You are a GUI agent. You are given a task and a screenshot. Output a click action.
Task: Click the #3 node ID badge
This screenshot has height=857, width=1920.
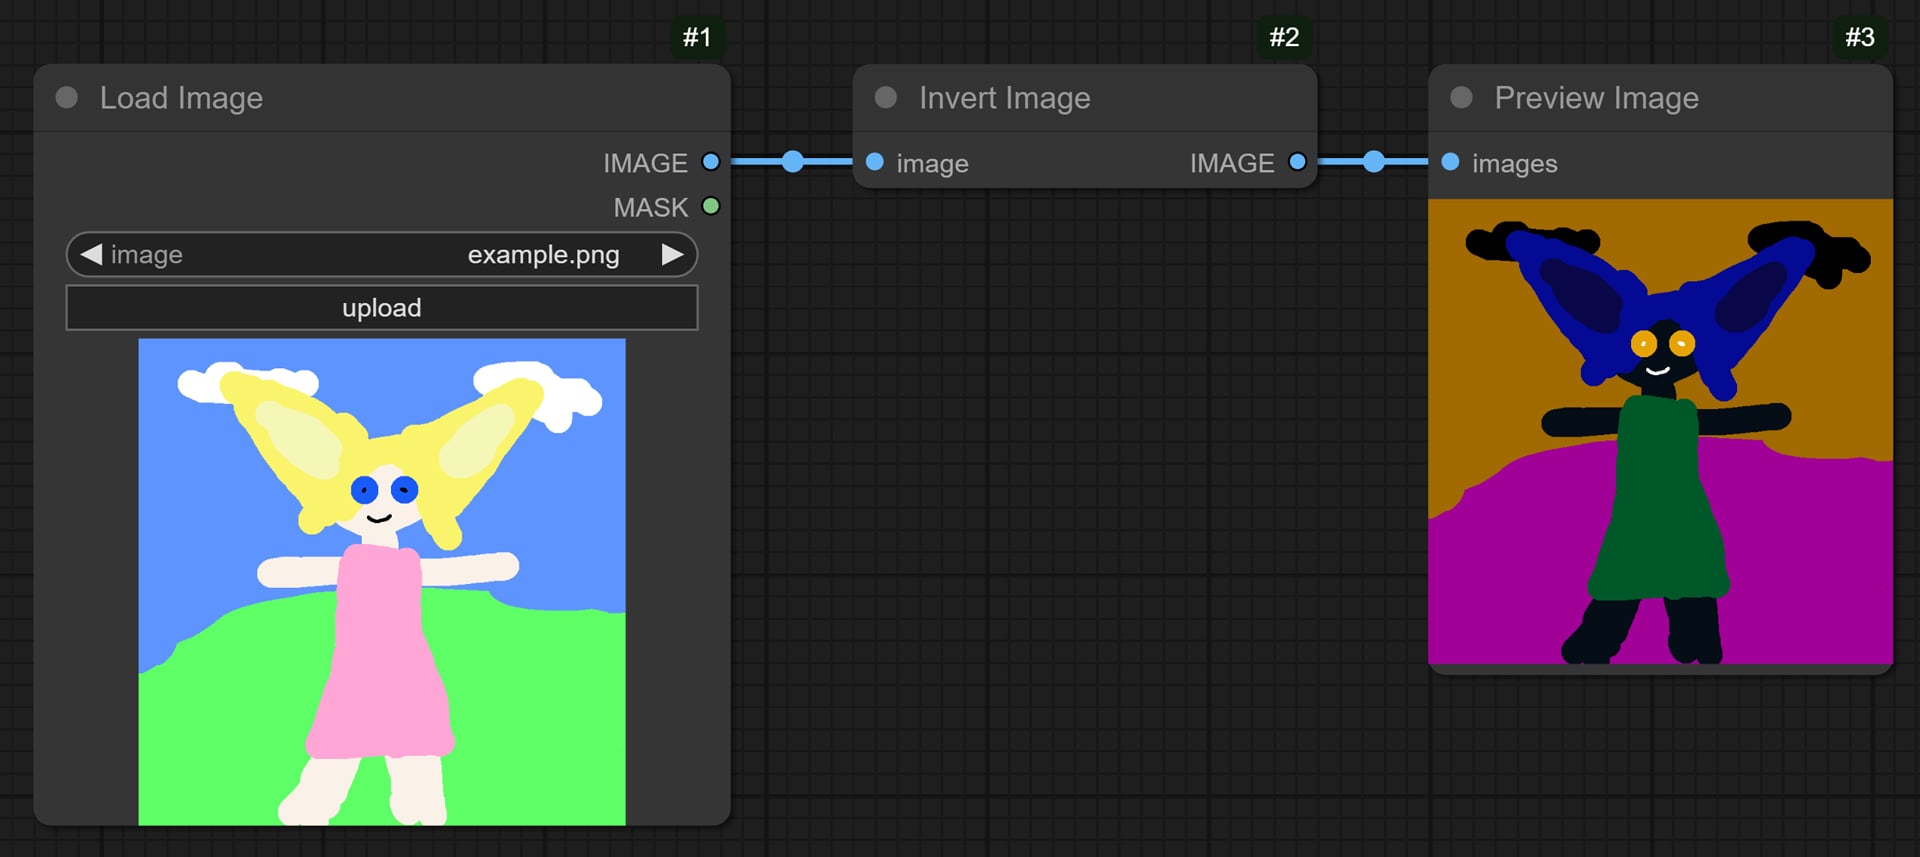[x=1860, y=38]
